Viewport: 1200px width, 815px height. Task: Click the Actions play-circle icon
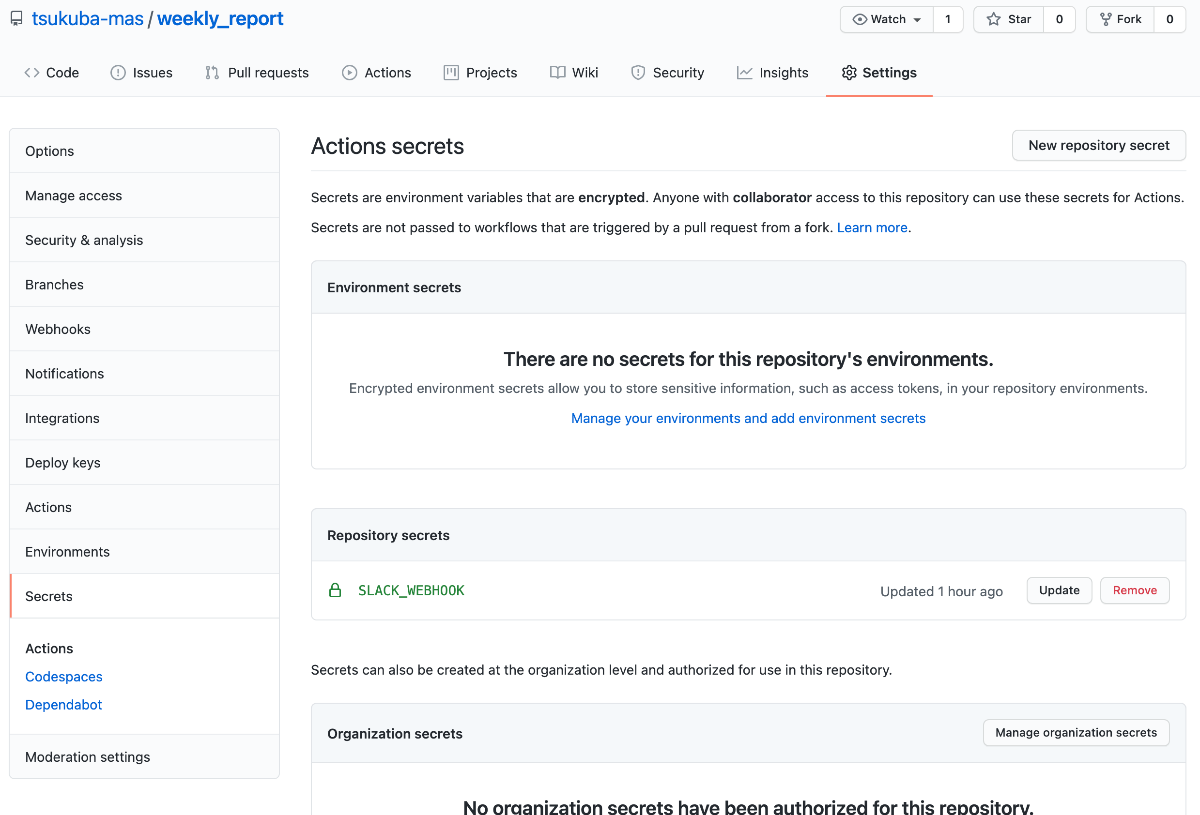350,73
